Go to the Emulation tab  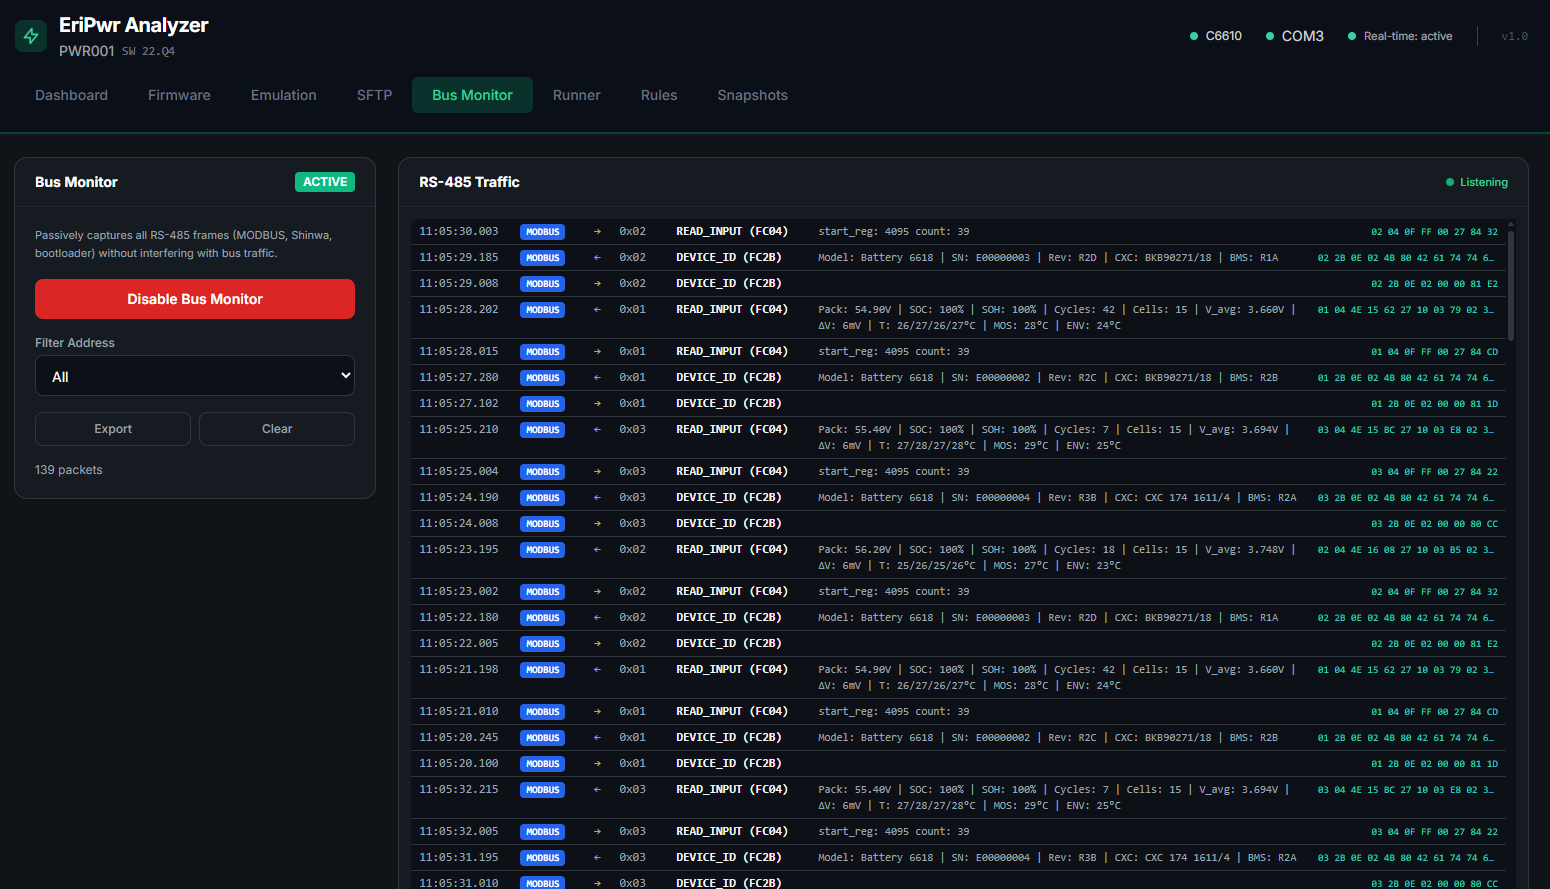283,95
